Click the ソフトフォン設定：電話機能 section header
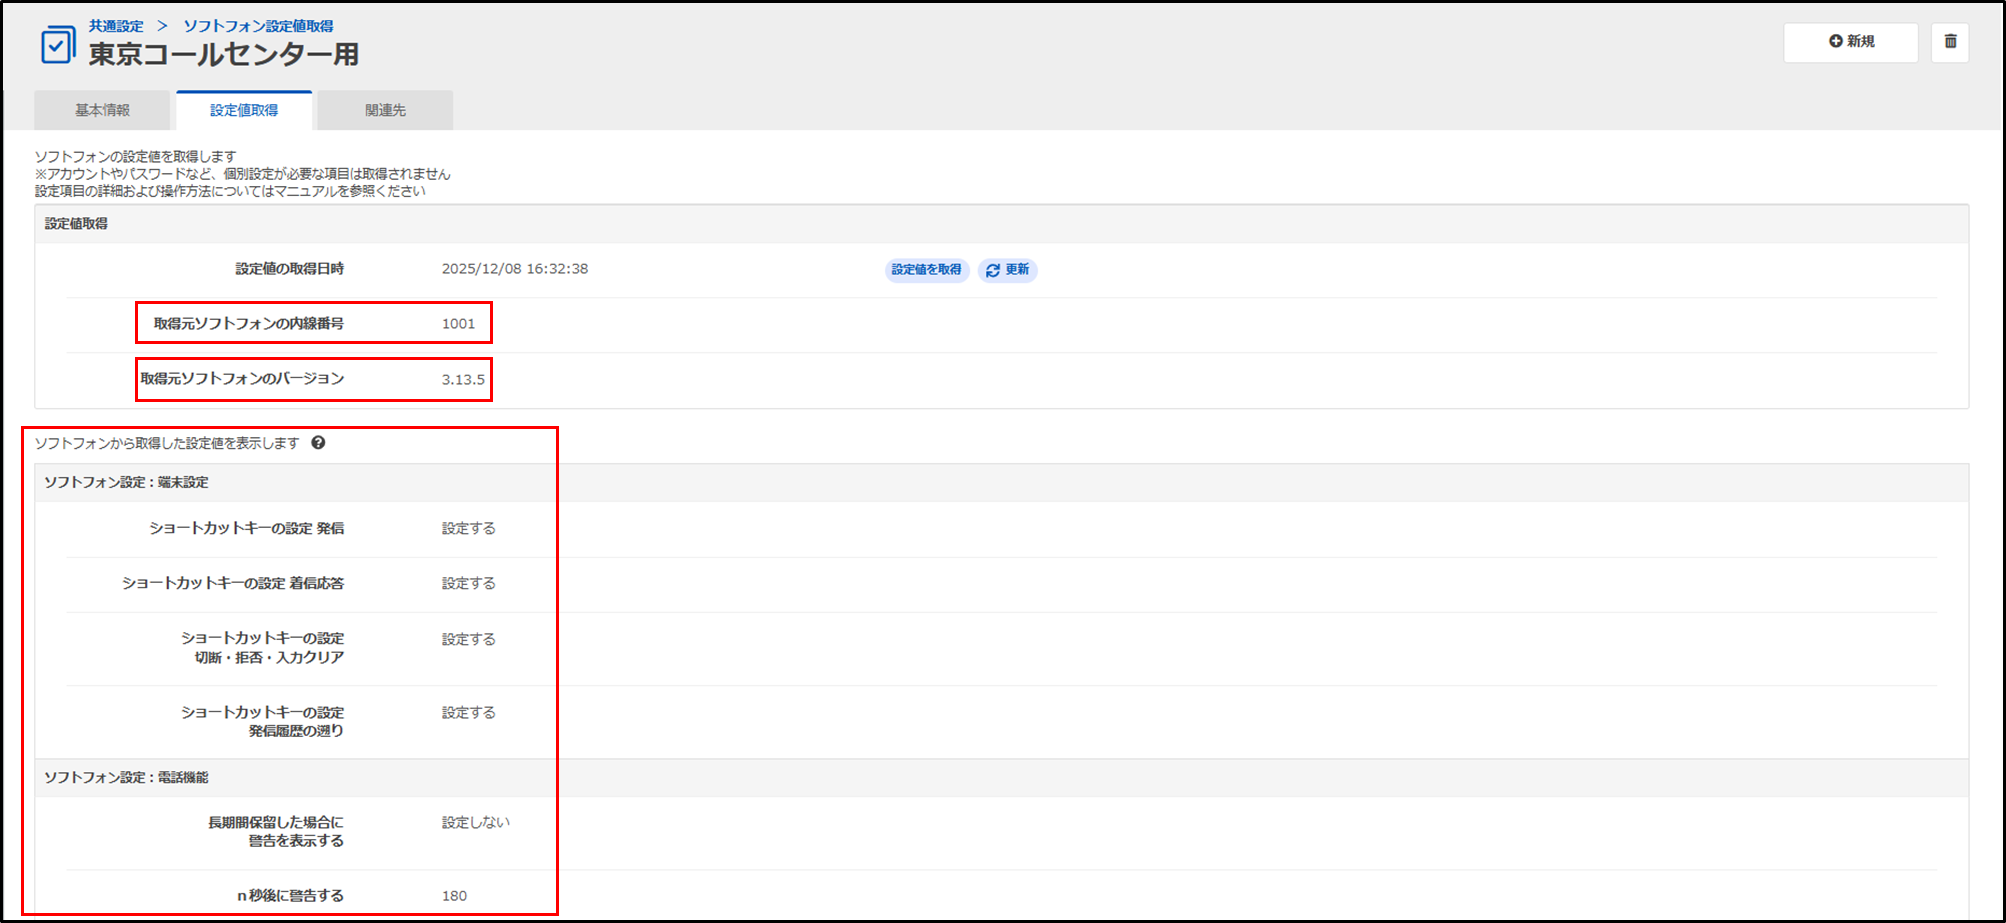2006x923 pixels. tap(126, 777)
